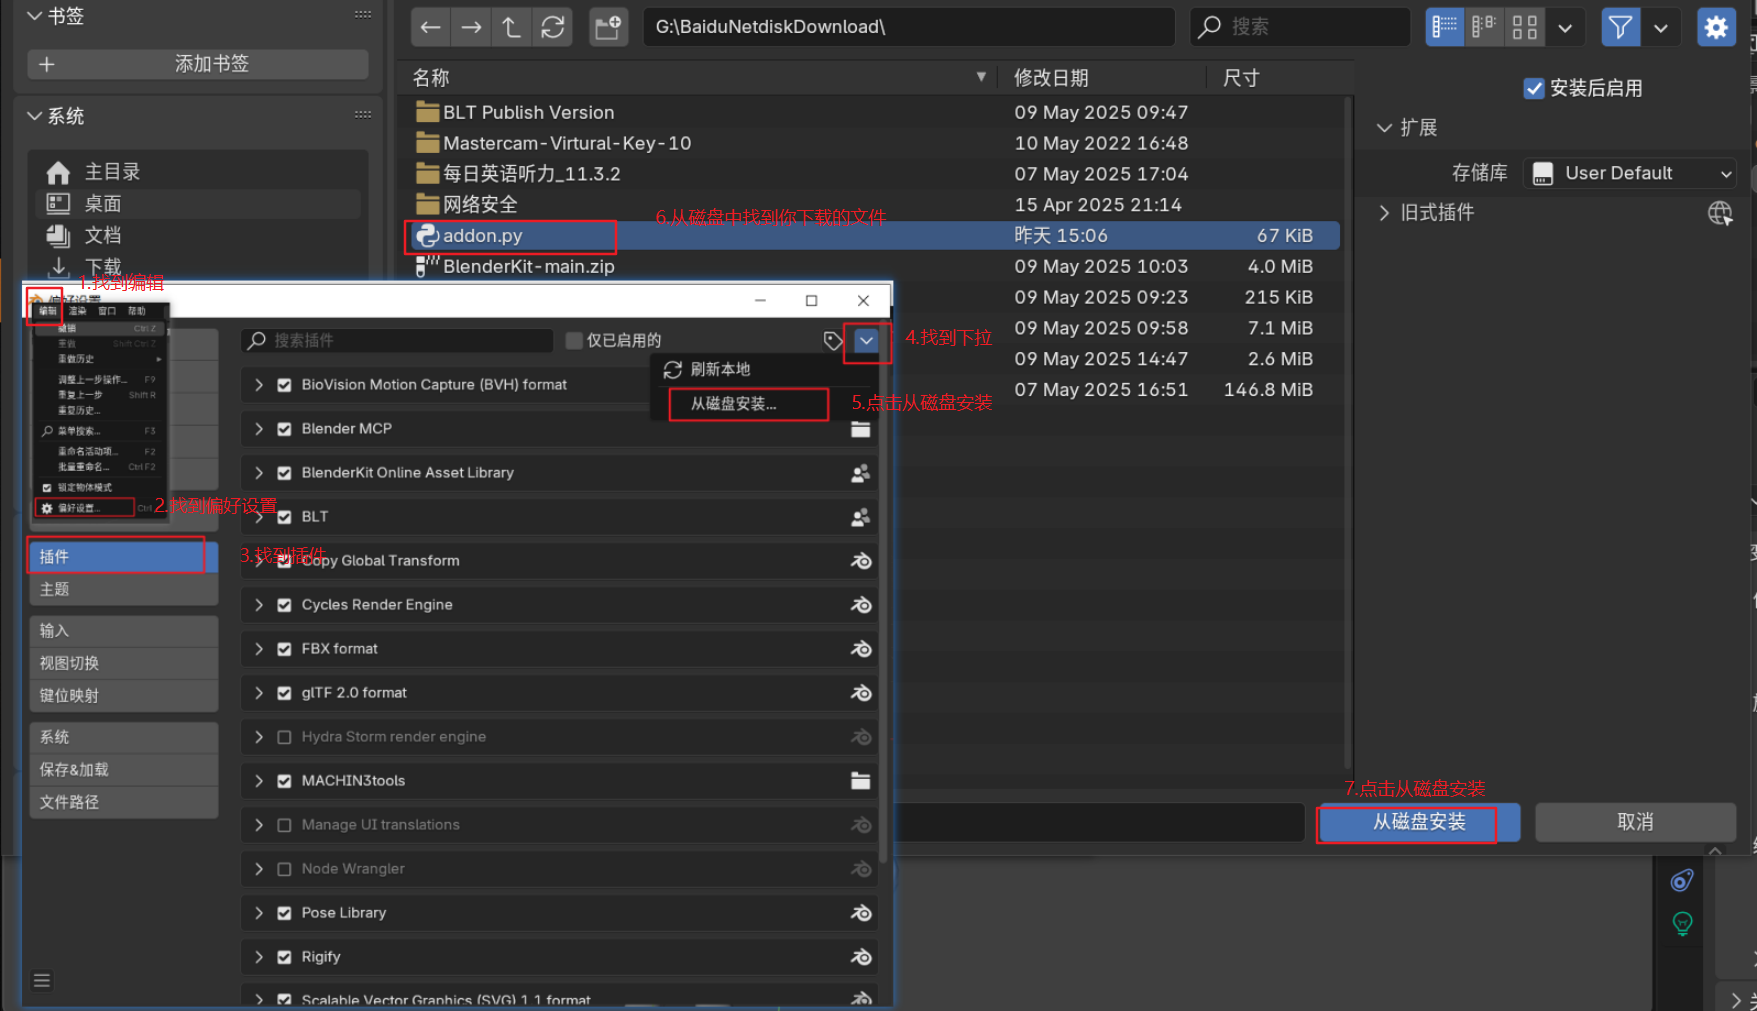The image size is (1757, 1011).
Task: Disable BioVision Motion Capture addon checkbox
Action: tap(284, 385)
